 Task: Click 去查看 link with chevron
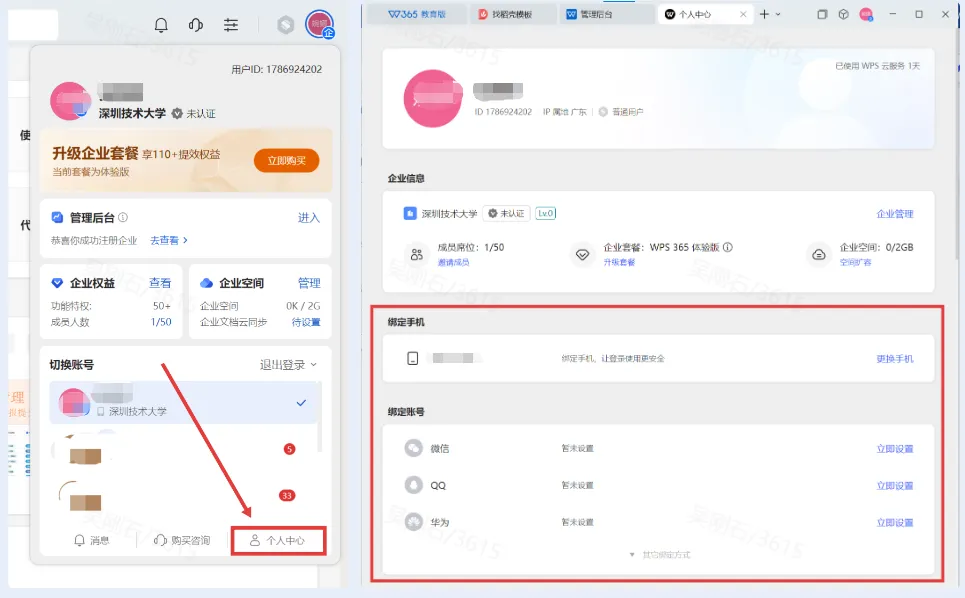(x=169, y=240)
